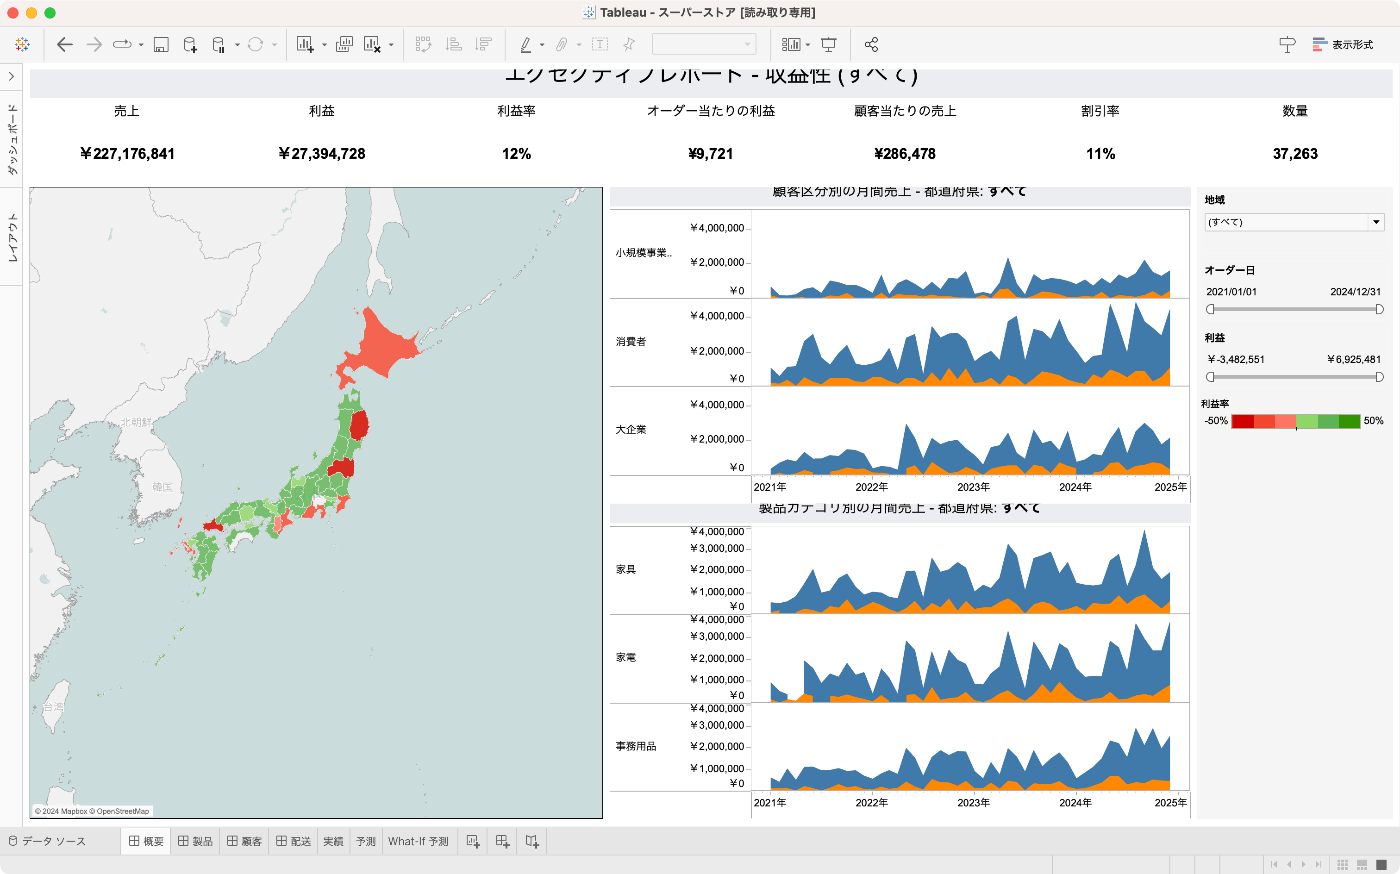Click the 利益 filter right slider handle
Viewport: 1400px width, 874px height.
click(1380, 377)
